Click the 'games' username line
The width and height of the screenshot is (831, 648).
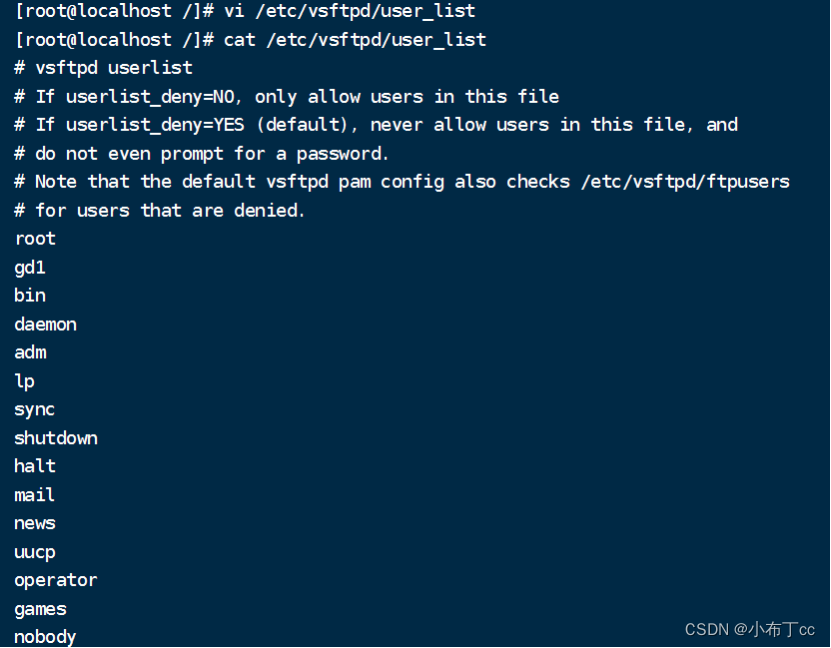click(x=40, y=609)
